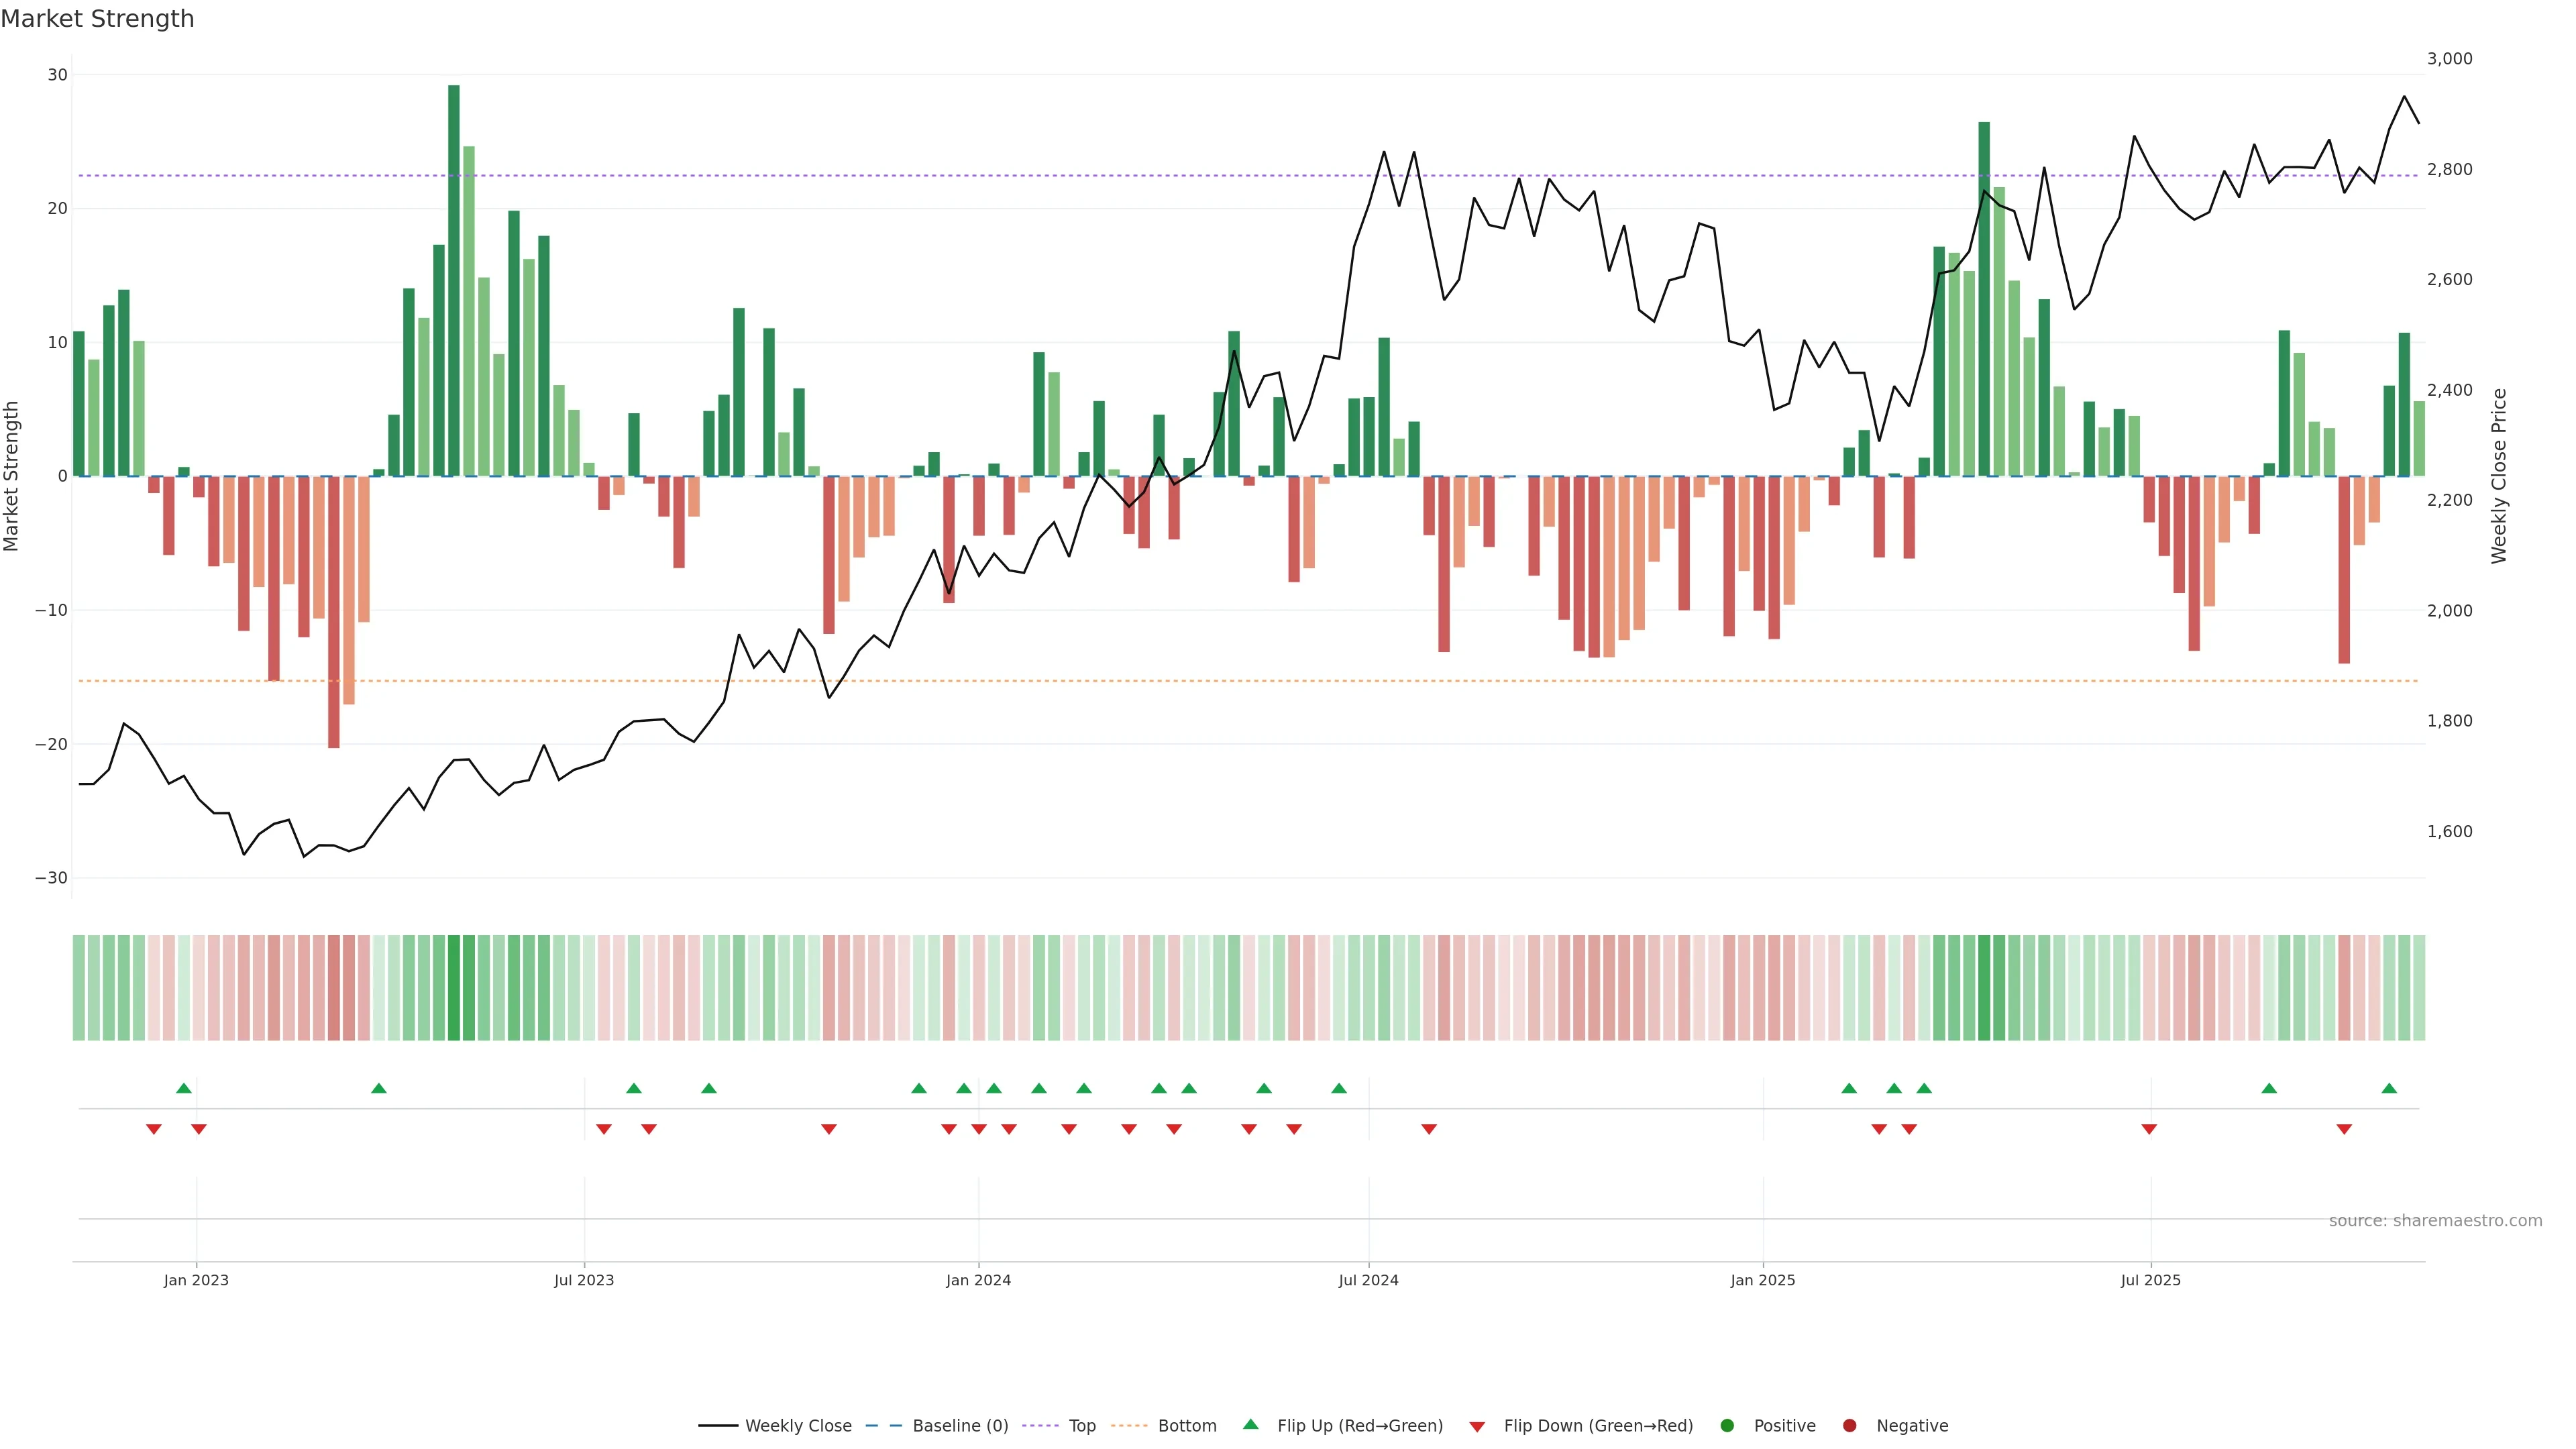The image size is (2576, 1449).
Task: Click the source: sharemaestro.com text
Action: click(2435, 1221)
